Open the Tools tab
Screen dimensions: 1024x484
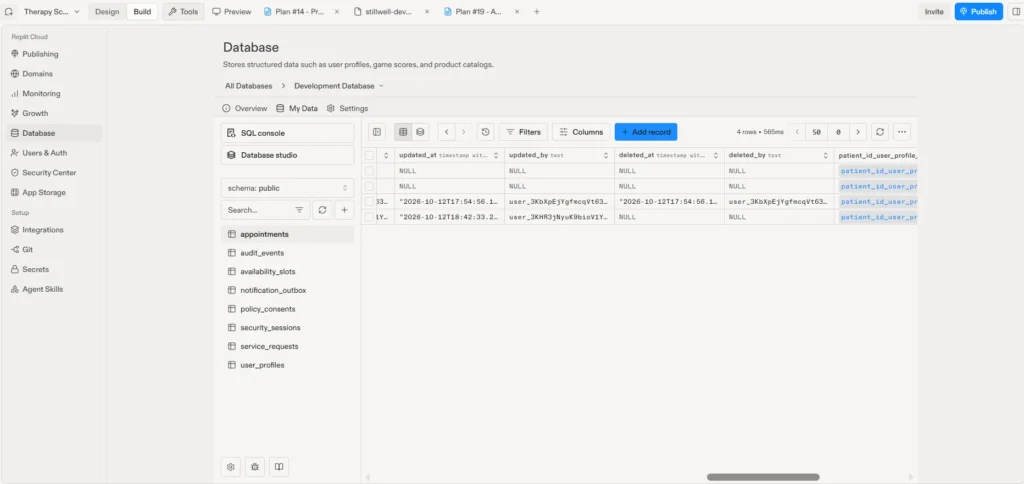184,12
